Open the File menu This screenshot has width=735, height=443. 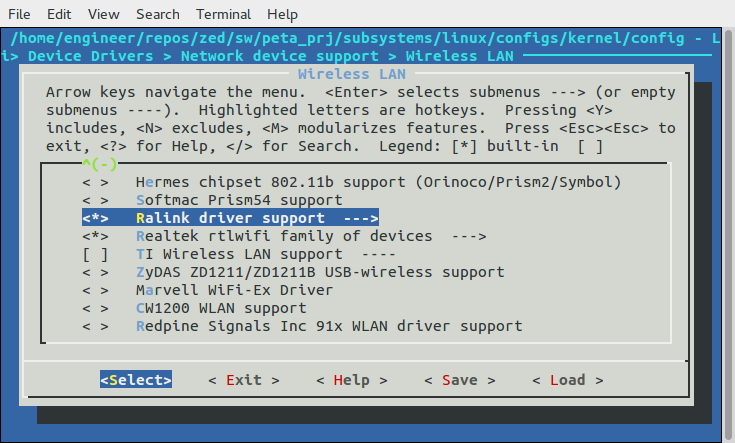19,15
